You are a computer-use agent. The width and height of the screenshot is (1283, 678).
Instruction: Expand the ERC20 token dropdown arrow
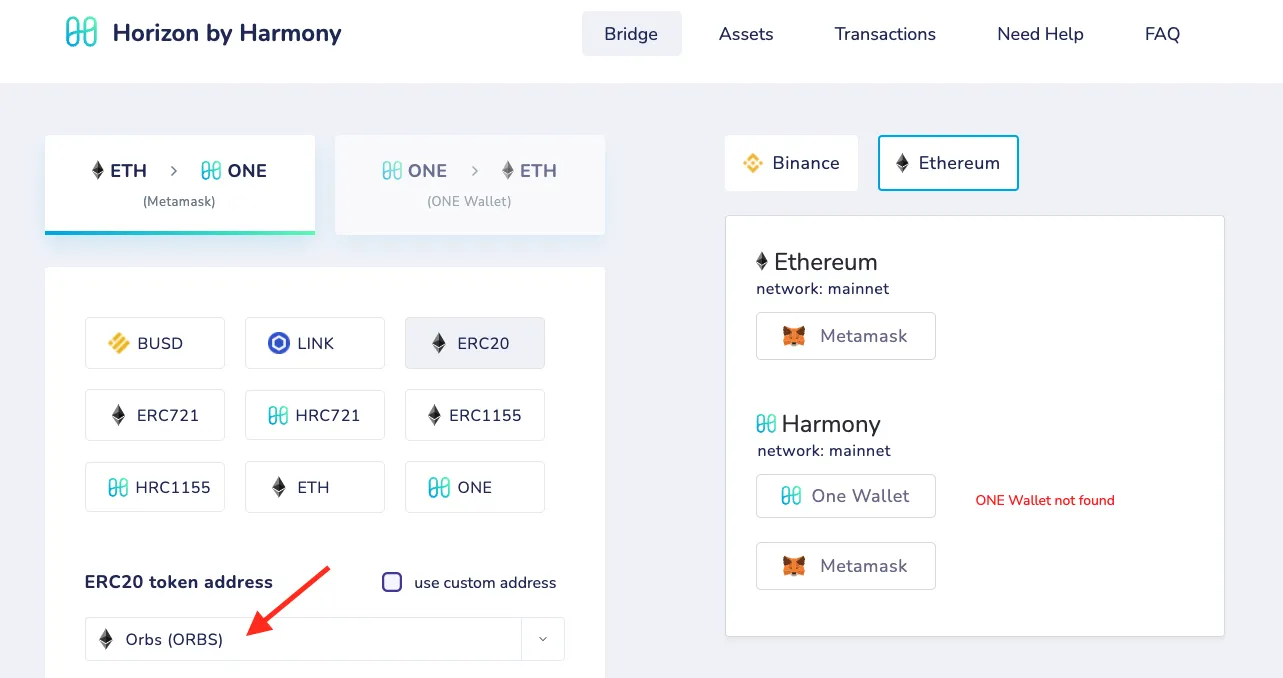coord(543,639)
